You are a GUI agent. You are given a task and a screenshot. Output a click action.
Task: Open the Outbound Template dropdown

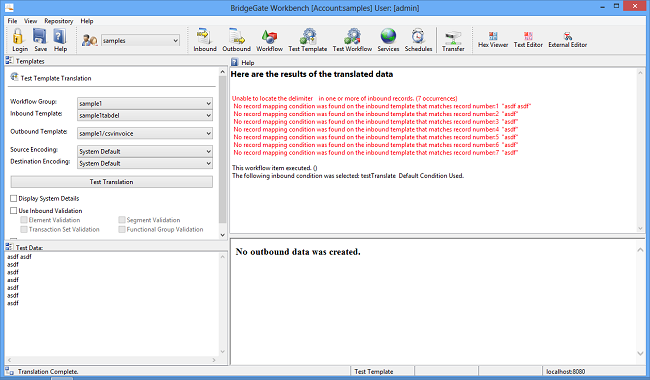(x=145, y=133)
